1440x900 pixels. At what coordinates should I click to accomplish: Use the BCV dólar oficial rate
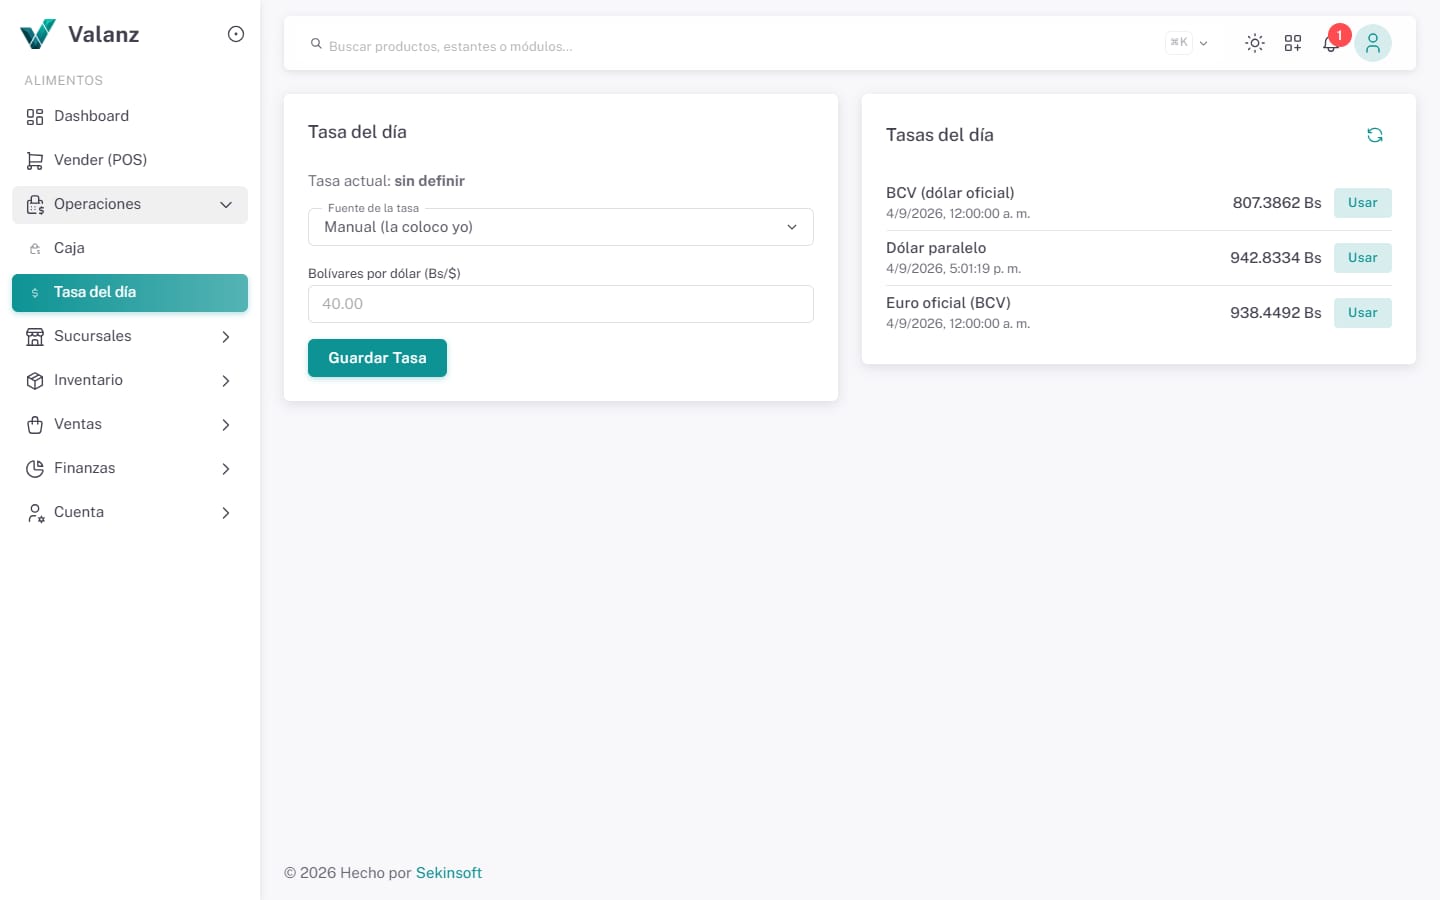tap(1362, 203)
